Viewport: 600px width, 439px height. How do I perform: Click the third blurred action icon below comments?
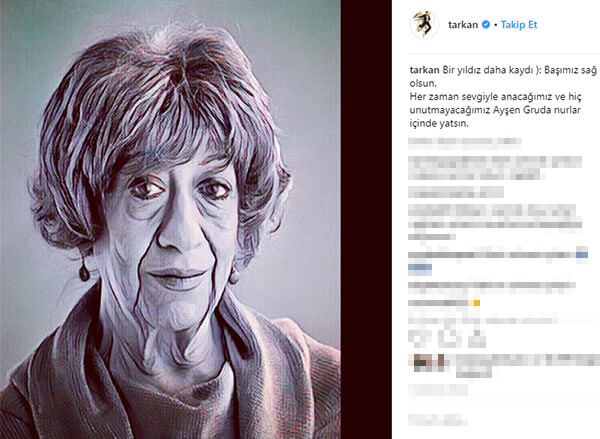click(x=477, y=338)
